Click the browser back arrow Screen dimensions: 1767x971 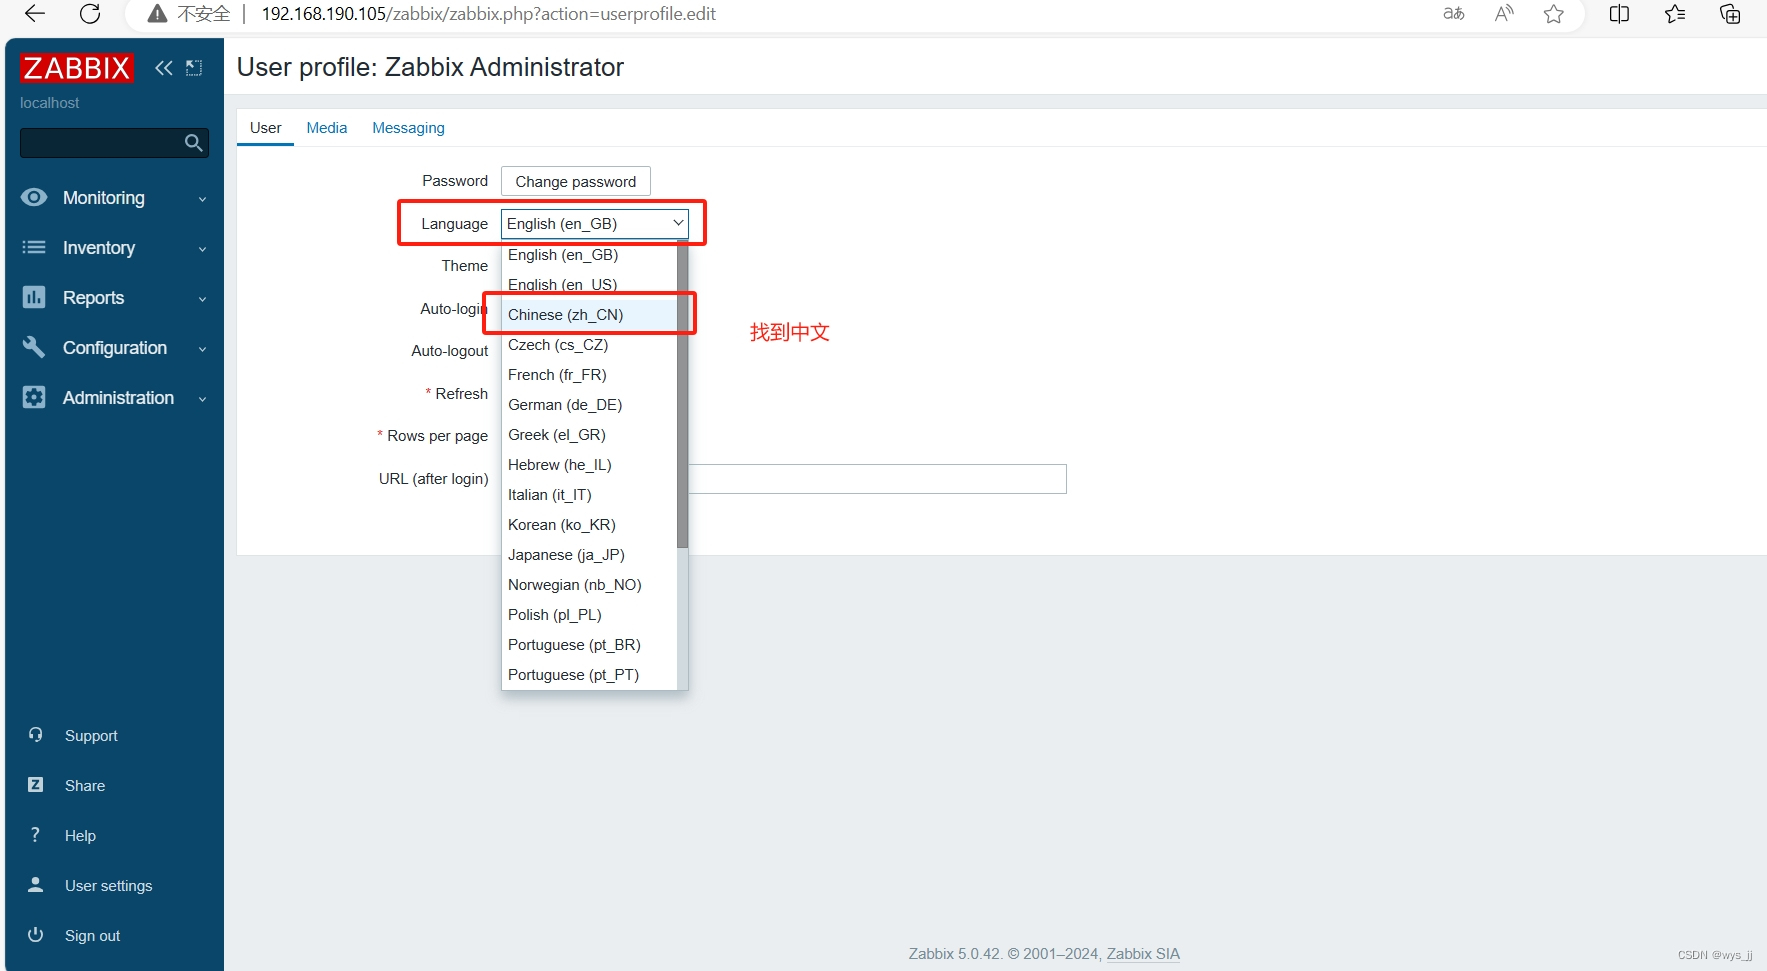coord(35,14)
